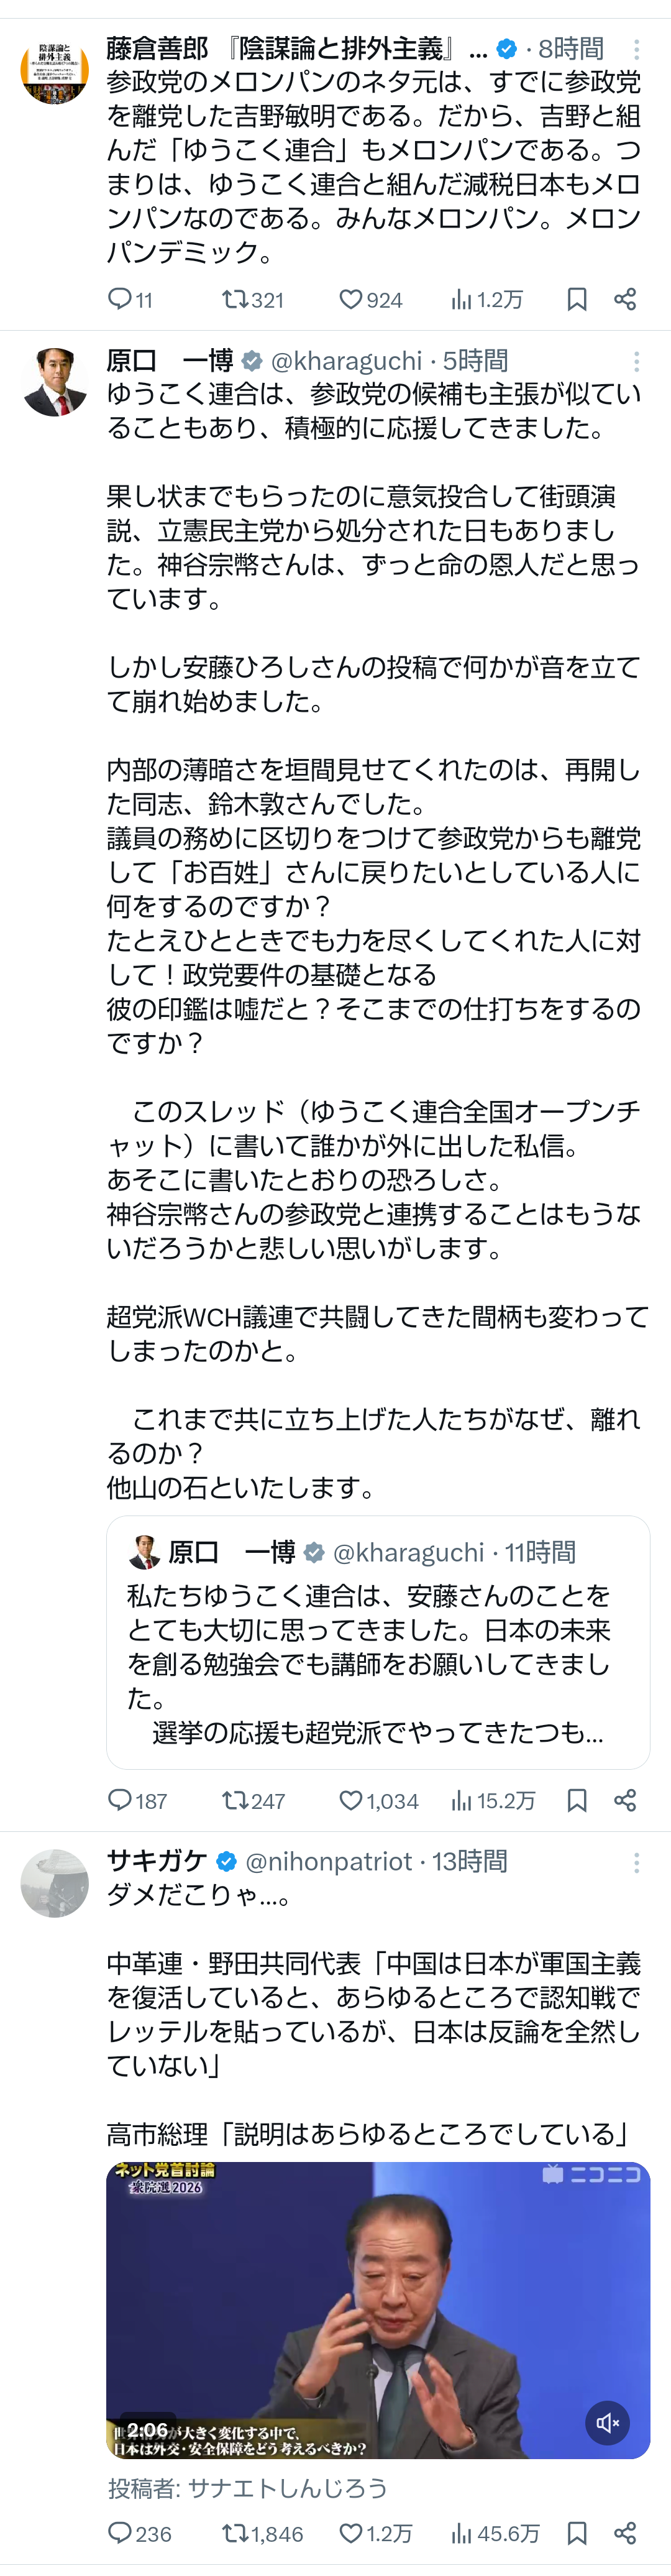Play the ニコニコ party debate video

[378, 2309]
